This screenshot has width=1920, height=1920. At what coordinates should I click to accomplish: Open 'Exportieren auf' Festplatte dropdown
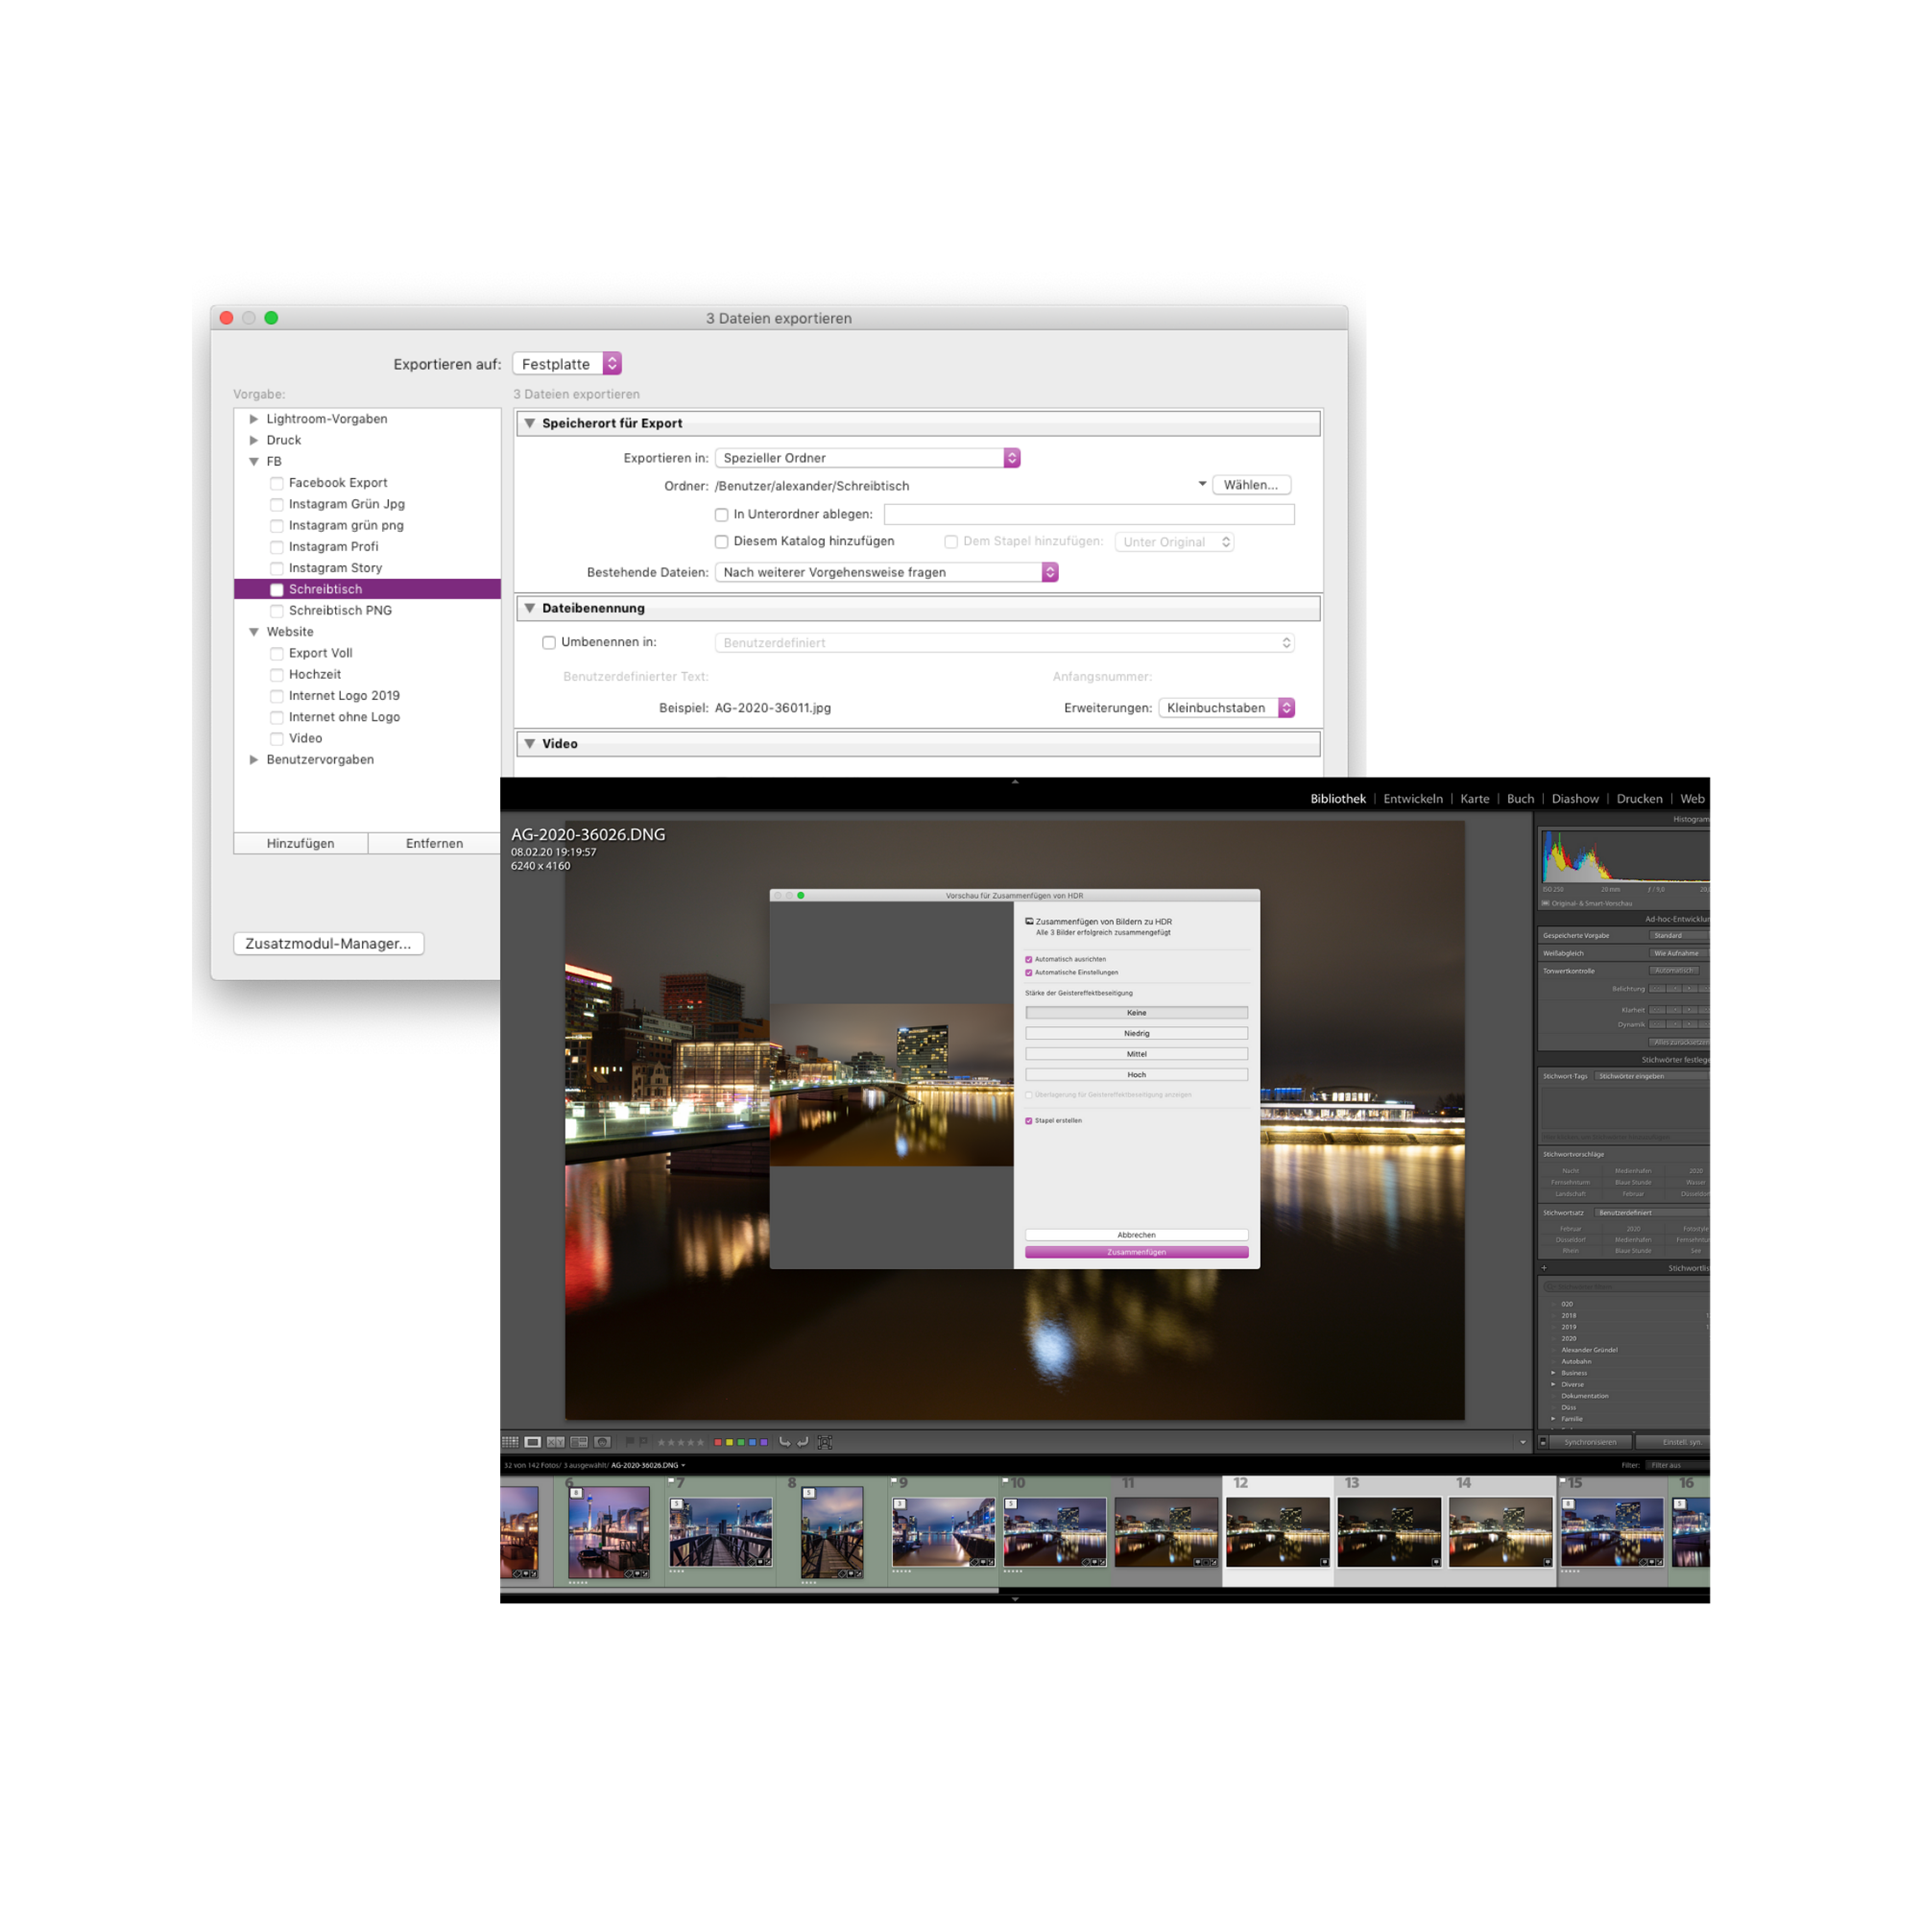click(x=567, y=364)
